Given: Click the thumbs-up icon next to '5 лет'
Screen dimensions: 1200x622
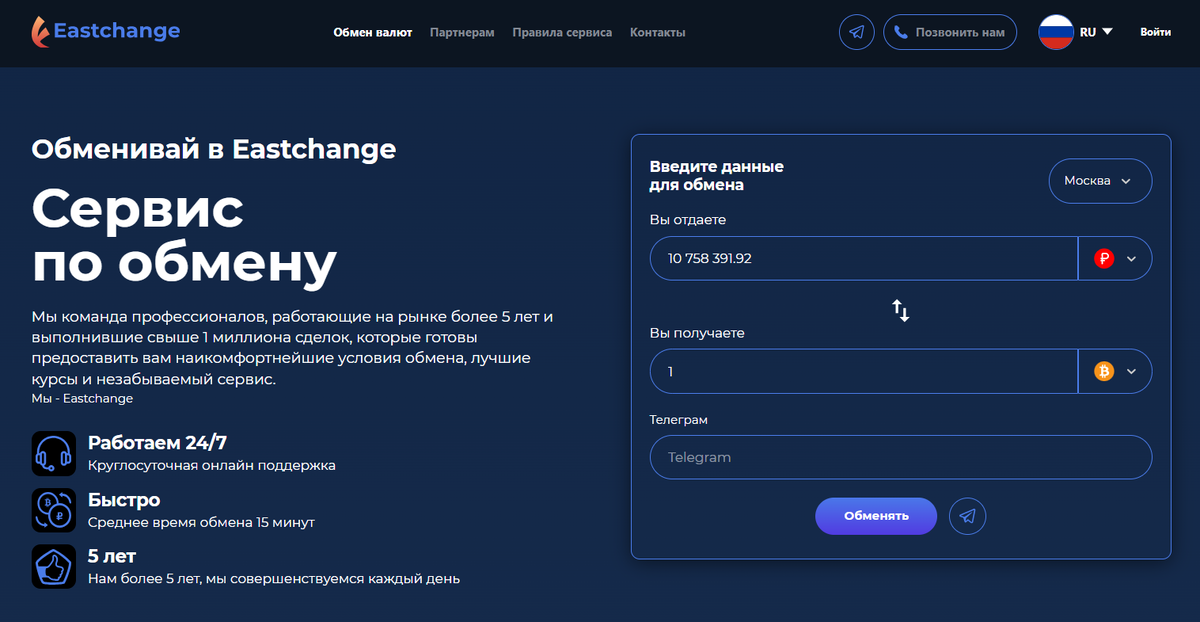Looking at the screenshot, I should point(53,566).
